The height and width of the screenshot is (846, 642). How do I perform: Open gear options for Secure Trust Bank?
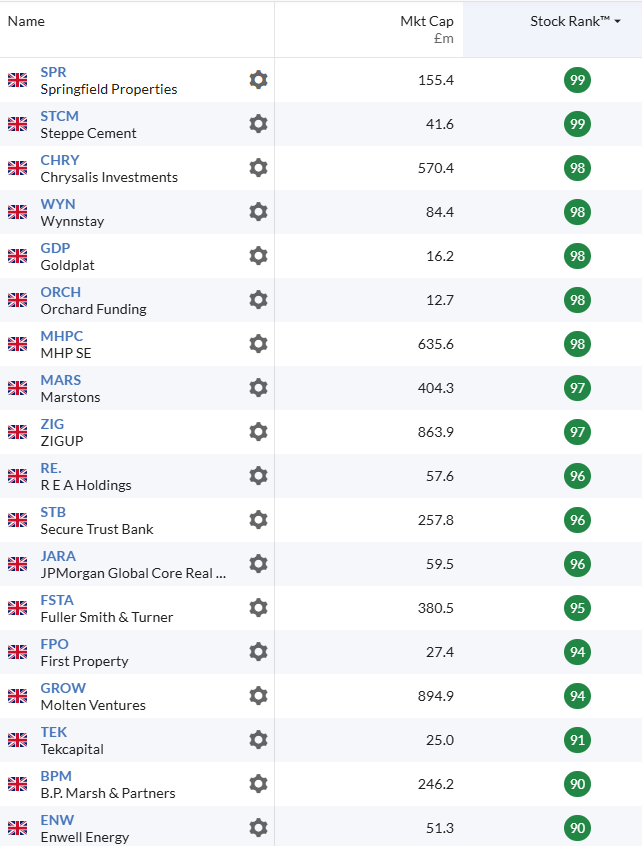coord(258,520)
